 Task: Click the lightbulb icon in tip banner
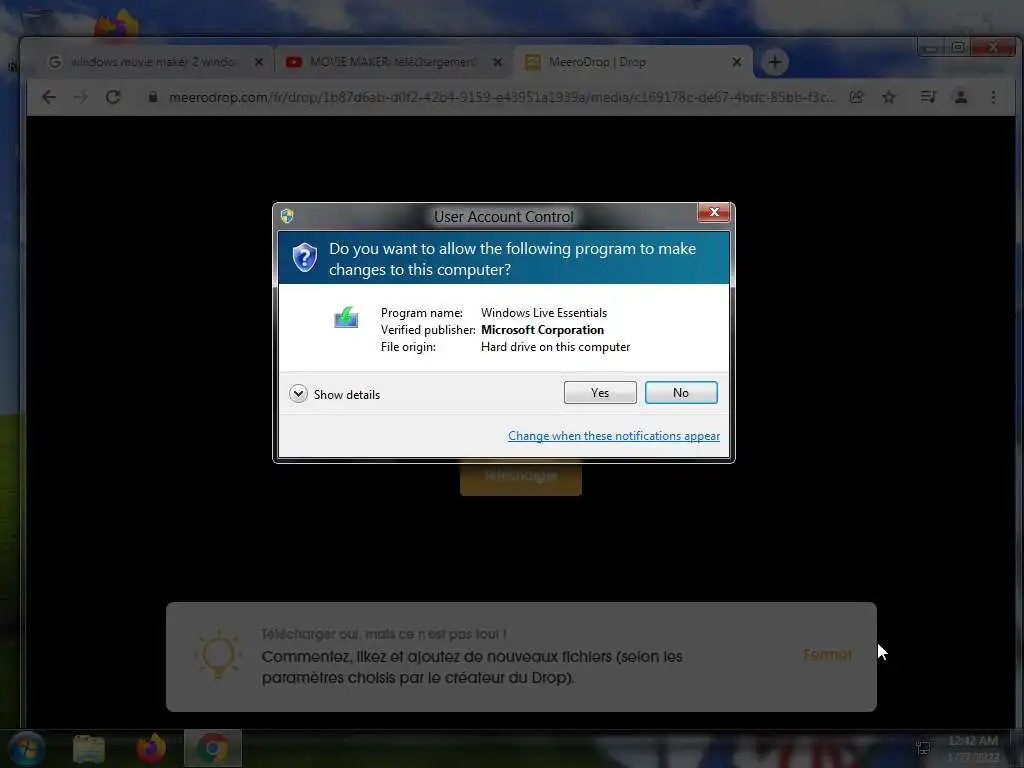[x=218, y=654]
